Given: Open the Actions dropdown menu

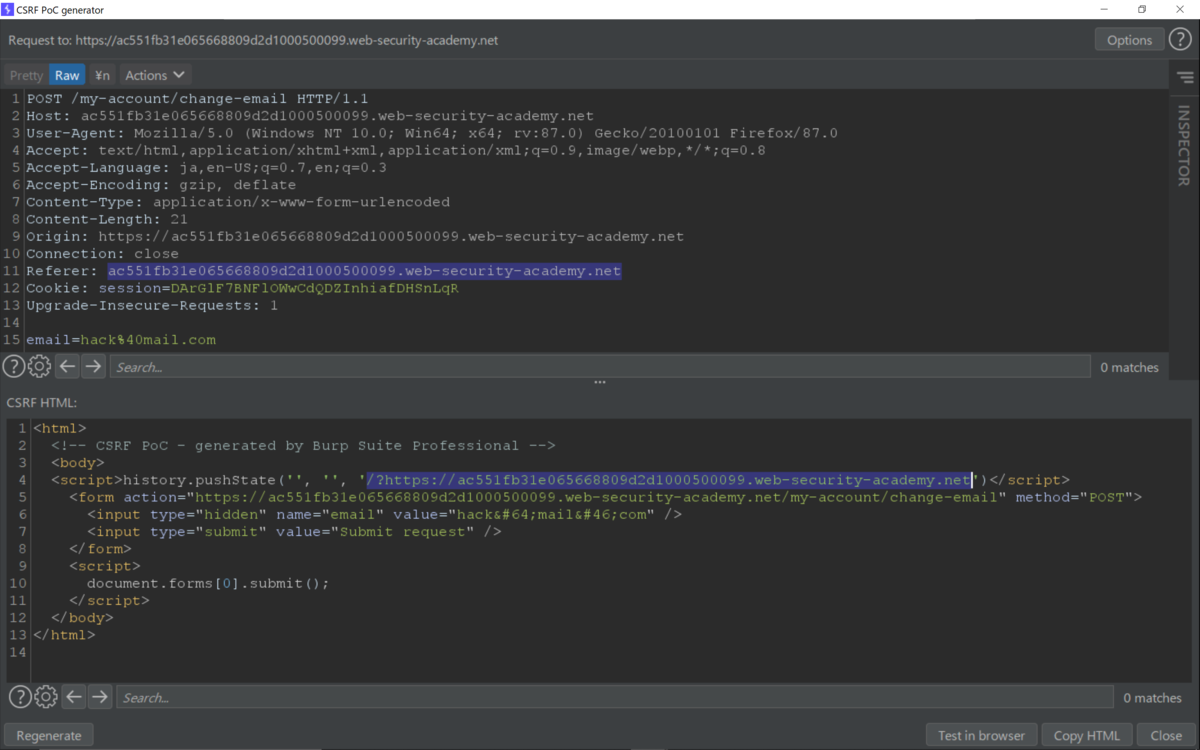Looking at the screenshot, I should point(155,75).
